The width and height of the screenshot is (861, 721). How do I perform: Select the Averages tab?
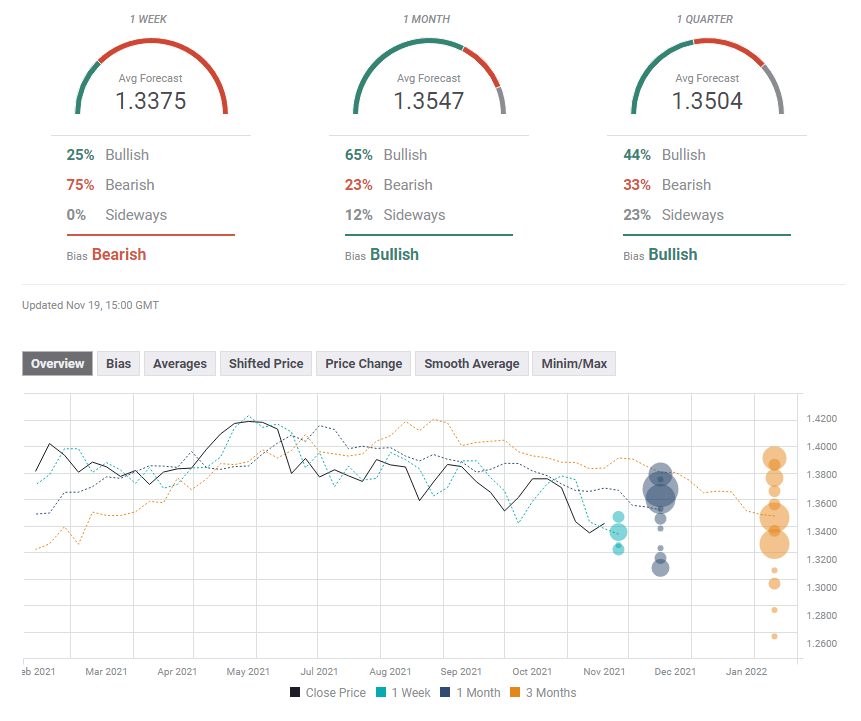pyautogui.click(x=180, y=364)
